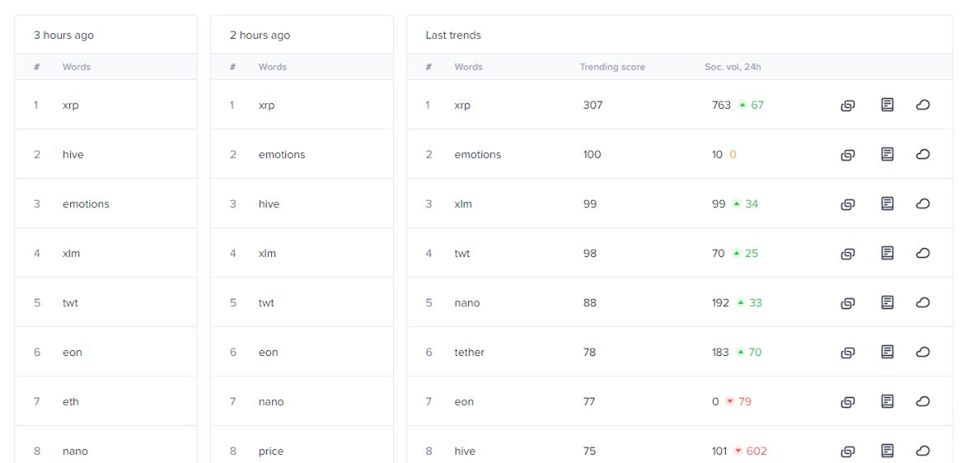Click the chart-compare icon in xlm row
The height and width of the screenshot is (463, 960).
click(847, 205)
